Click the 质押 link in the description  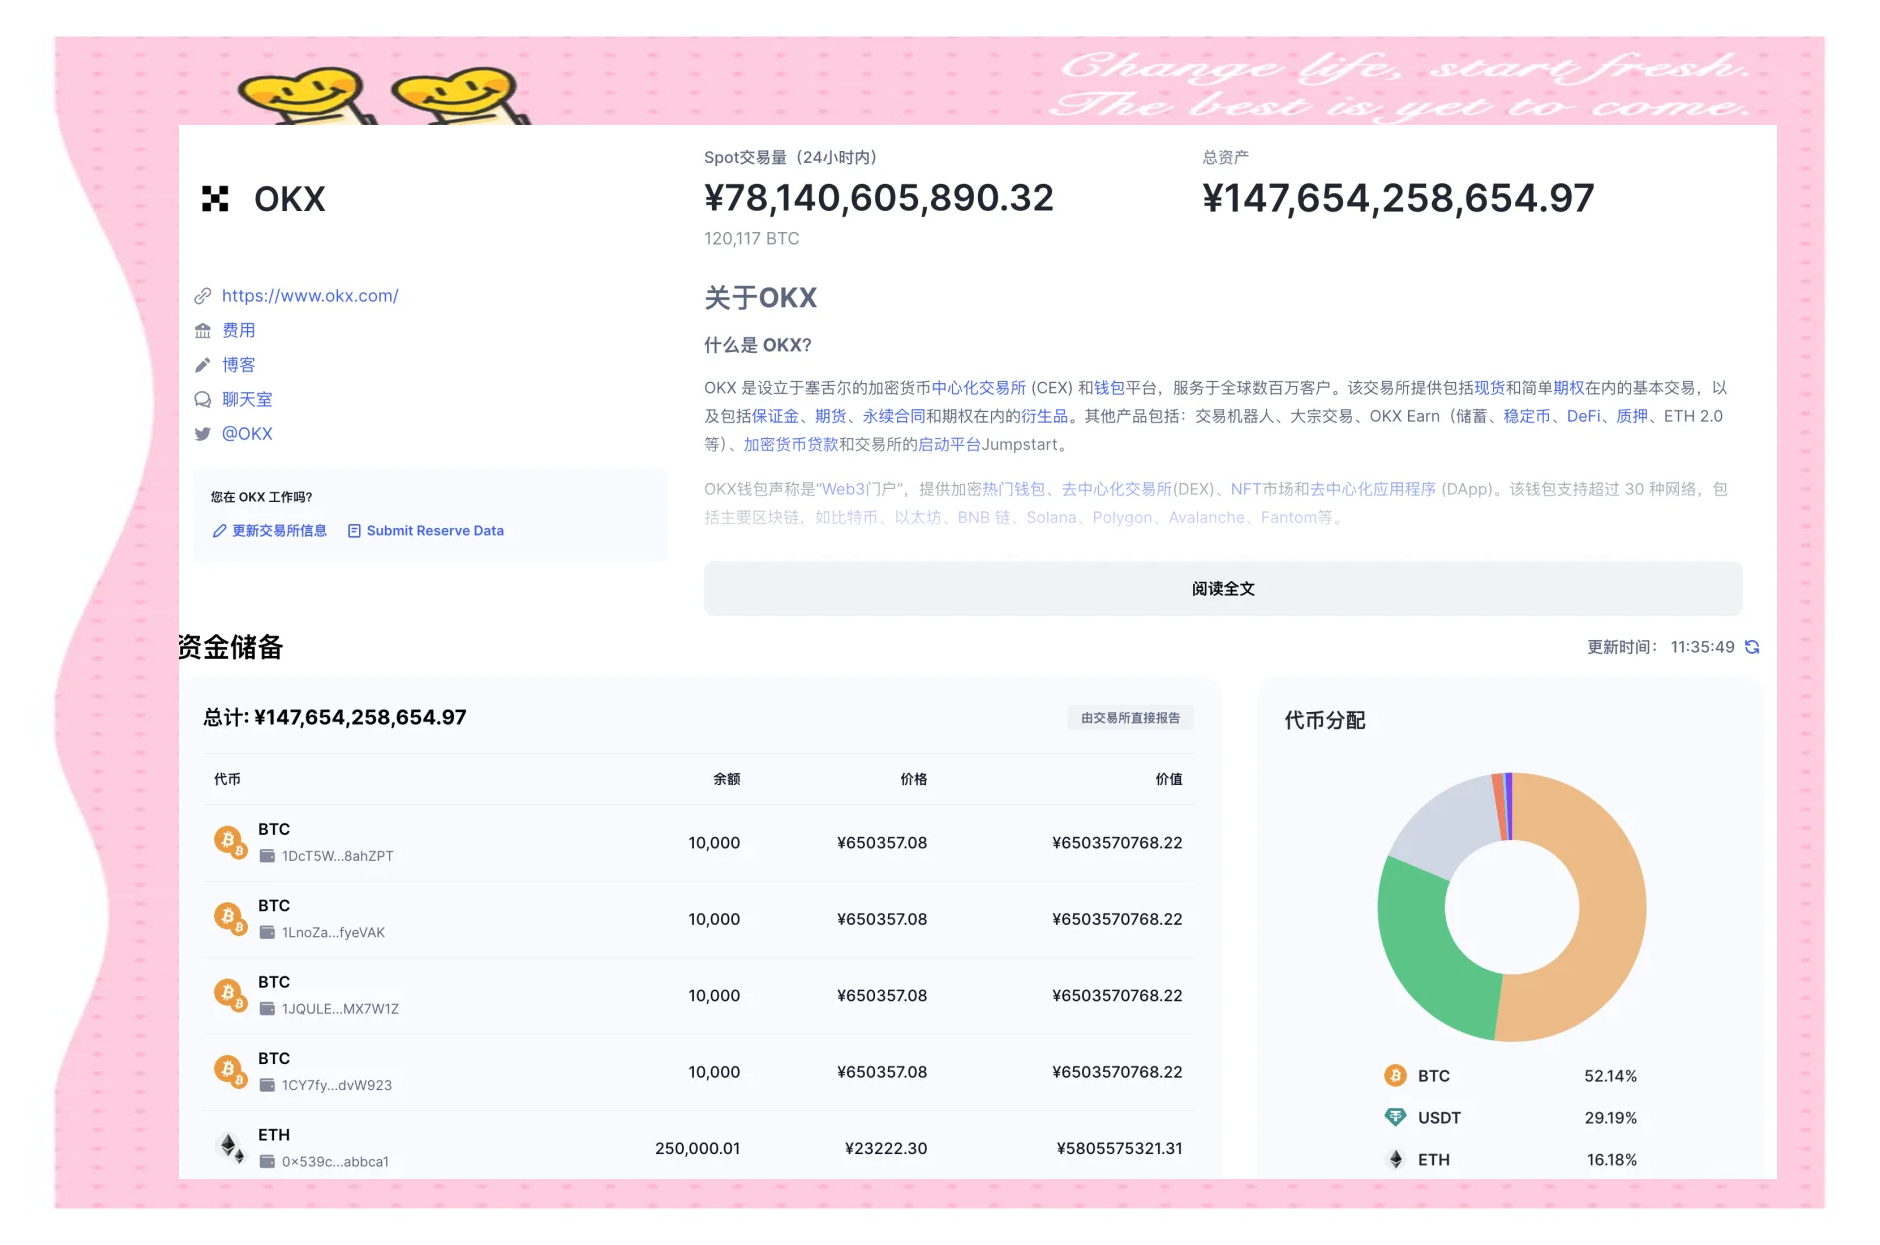click(1632, 416)
